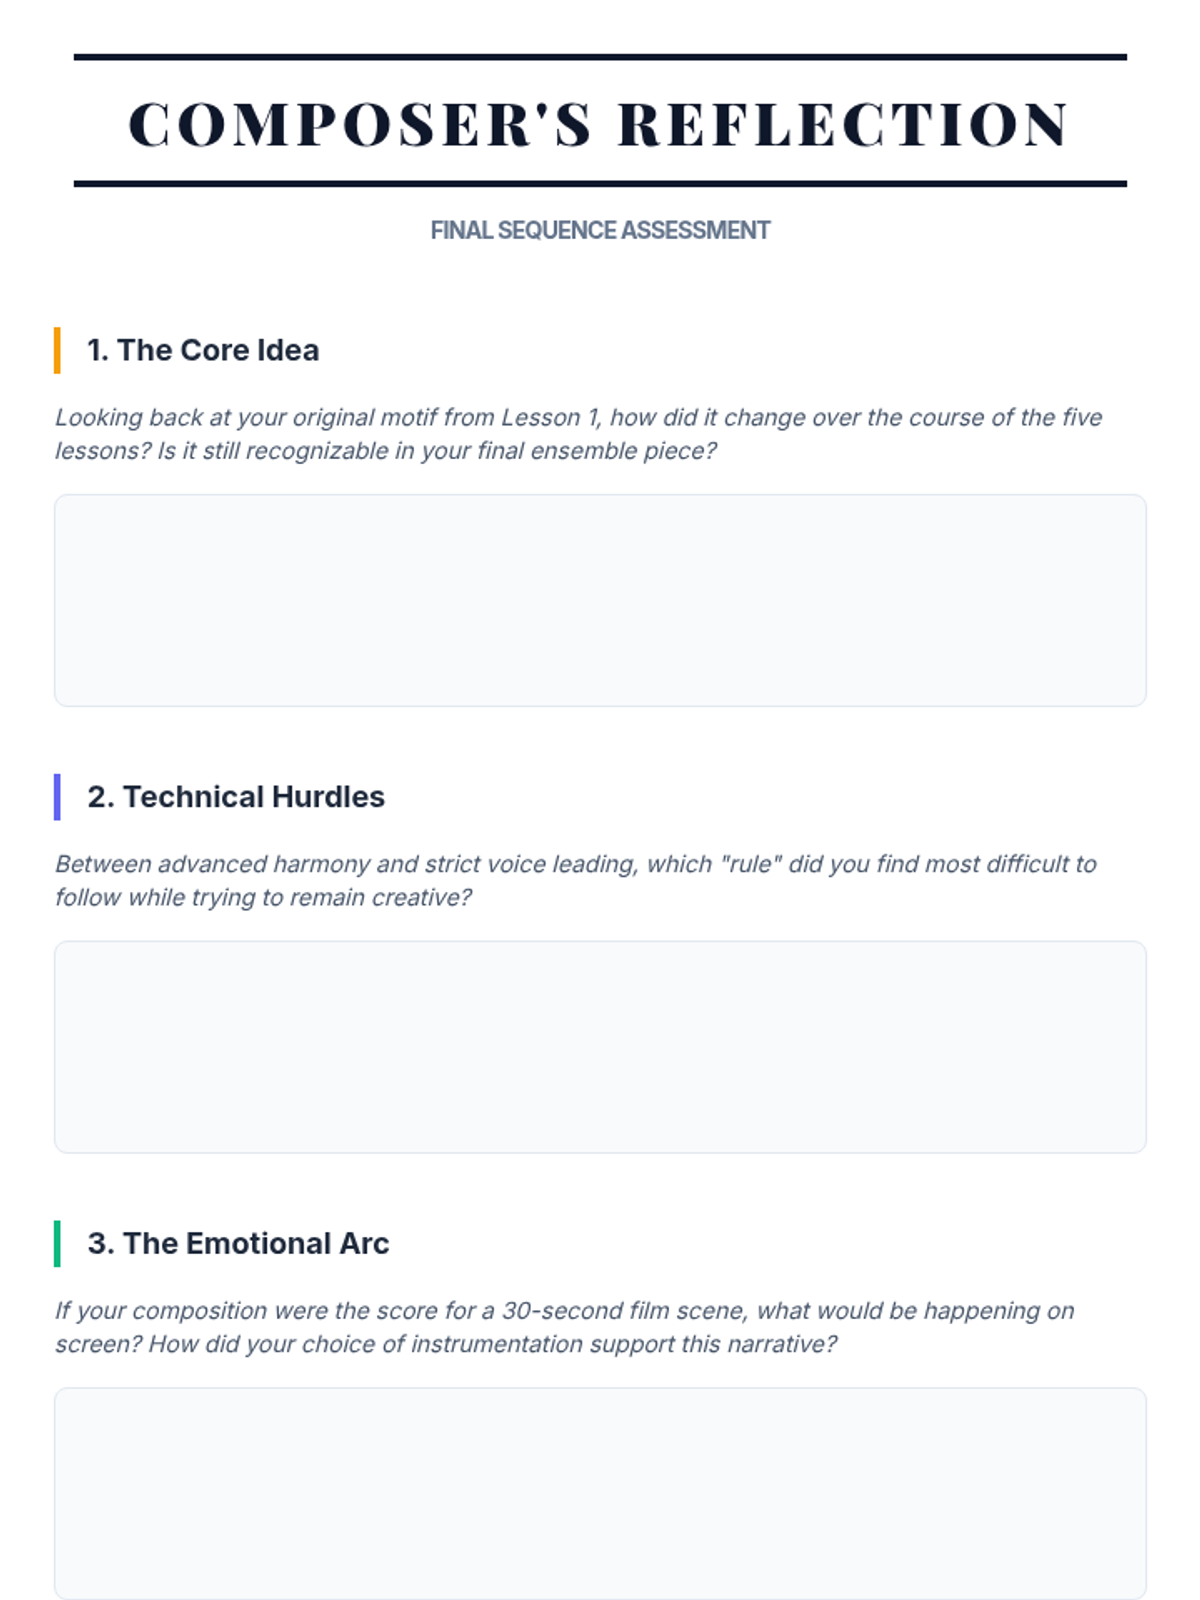Click the Final Sequence Assessment subtitle
The image size is (1200, 1600).
[x=600, y=230]
